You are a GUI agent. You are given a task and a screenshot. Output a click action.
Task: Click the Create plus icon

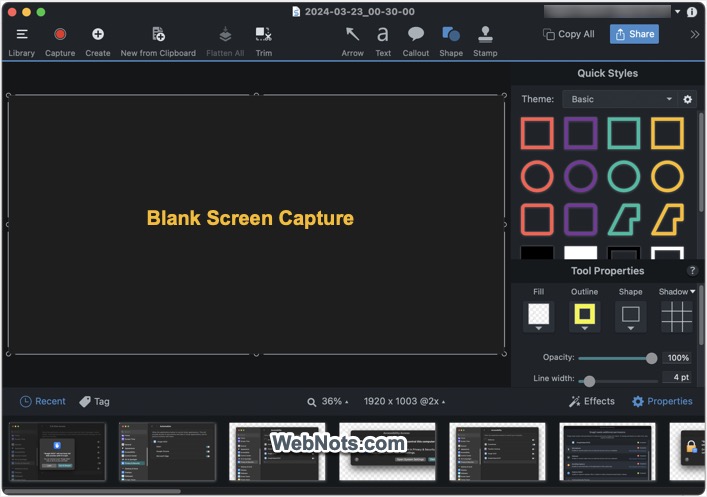coord(98,34)
